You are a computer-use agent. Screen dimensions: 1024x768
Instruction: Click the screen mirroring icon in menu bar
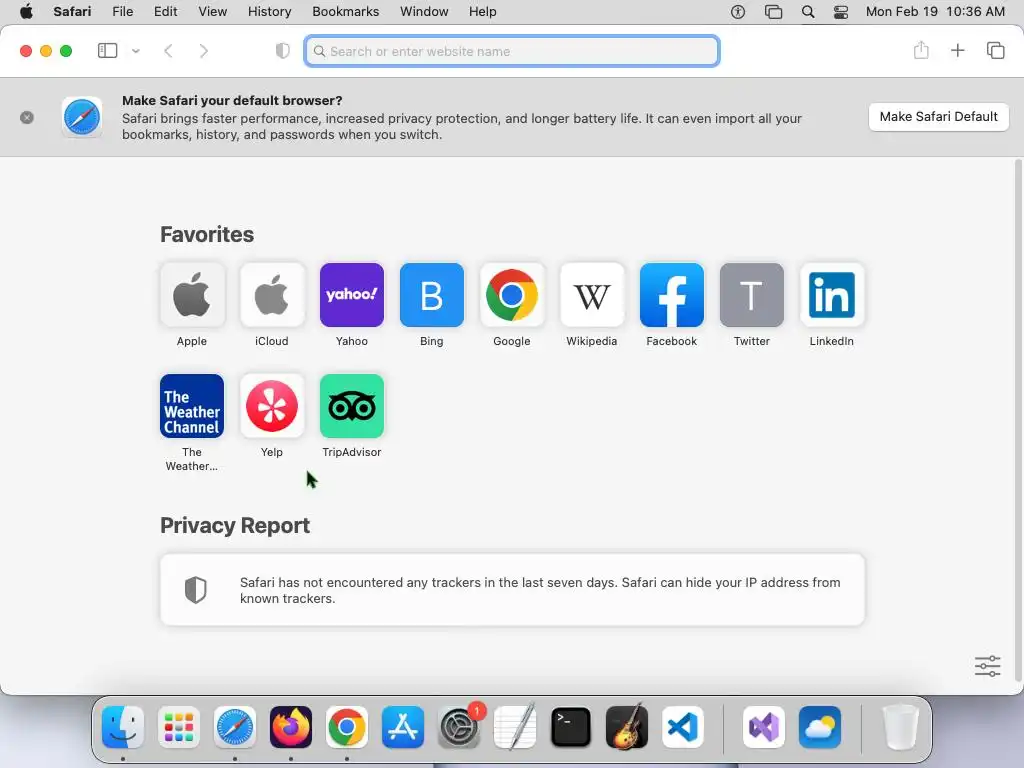pos(773,12)
